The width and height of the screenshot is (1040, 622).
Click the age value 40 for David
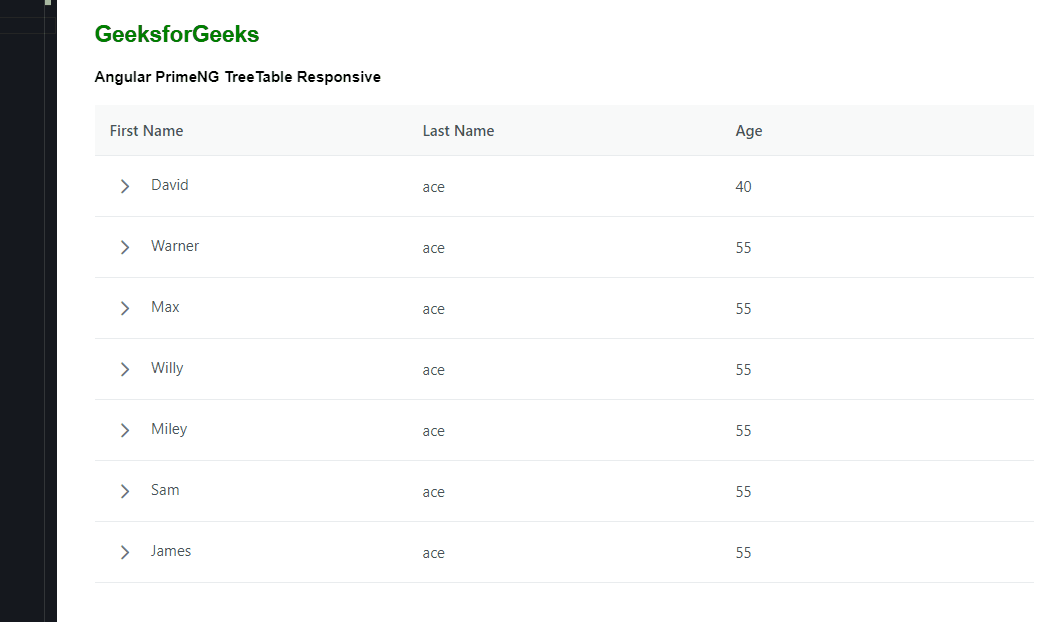[x=744, y=186]
